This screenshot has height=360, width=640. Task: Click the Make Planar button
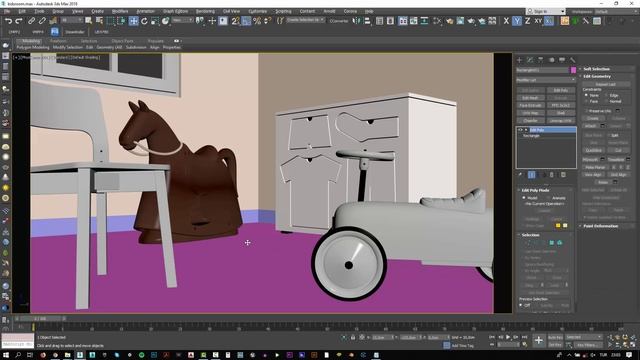click(595, 167)
